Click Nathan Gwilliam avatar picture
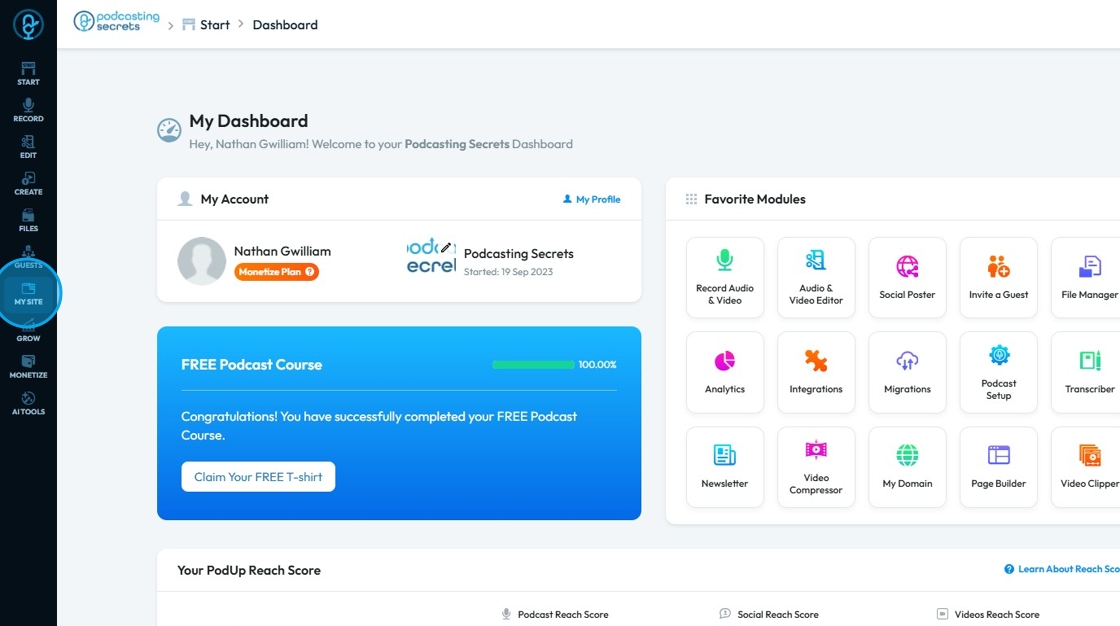The image size is (1120, 626). 201,261
